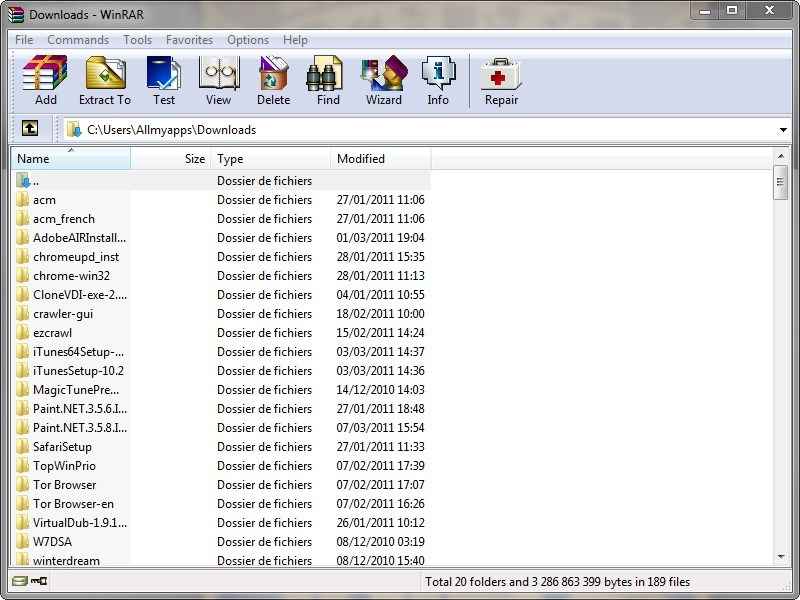Click the scrollbar down arrow
Viewport: 800px width, 600px height.
[x=781, y=557]
